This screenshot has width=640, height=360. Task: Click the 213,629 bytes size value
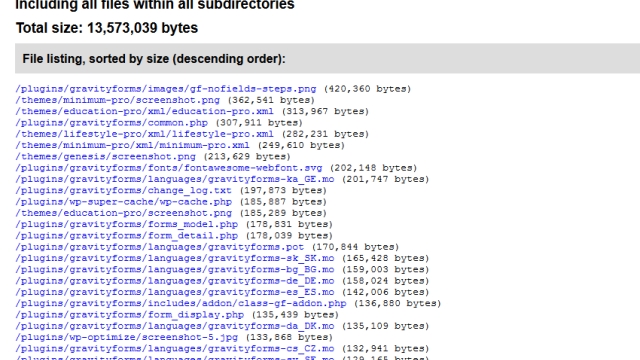(x=247, y=157)
